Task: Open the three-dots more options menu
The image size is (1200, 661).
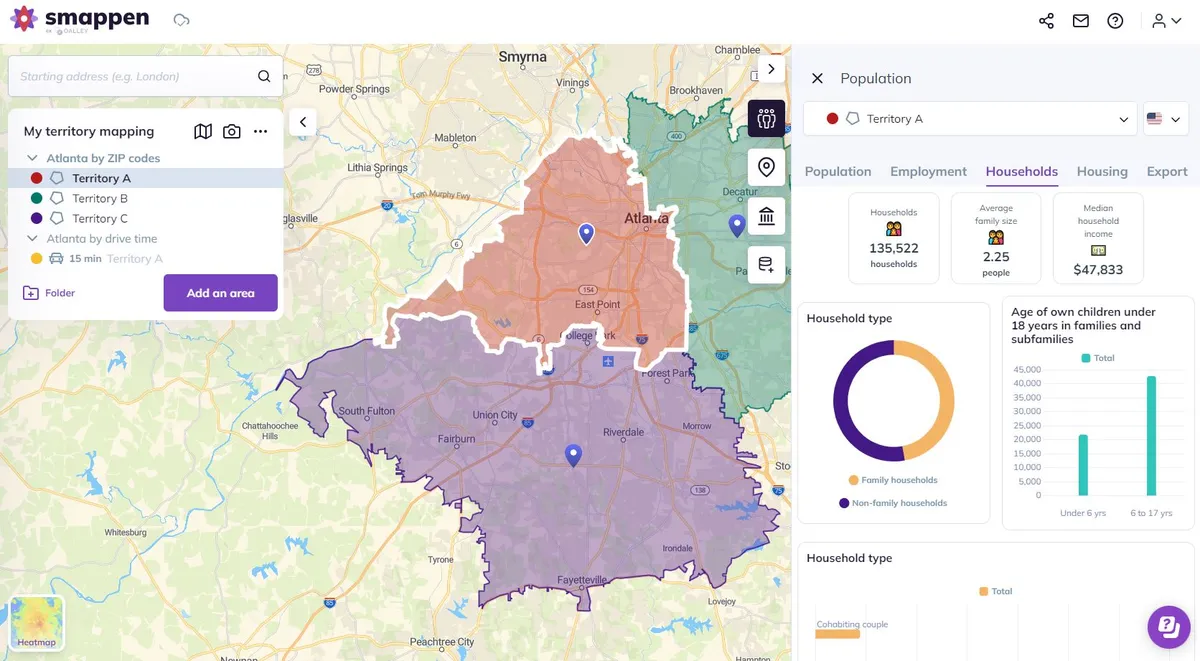Action: (x=261, y=131)
